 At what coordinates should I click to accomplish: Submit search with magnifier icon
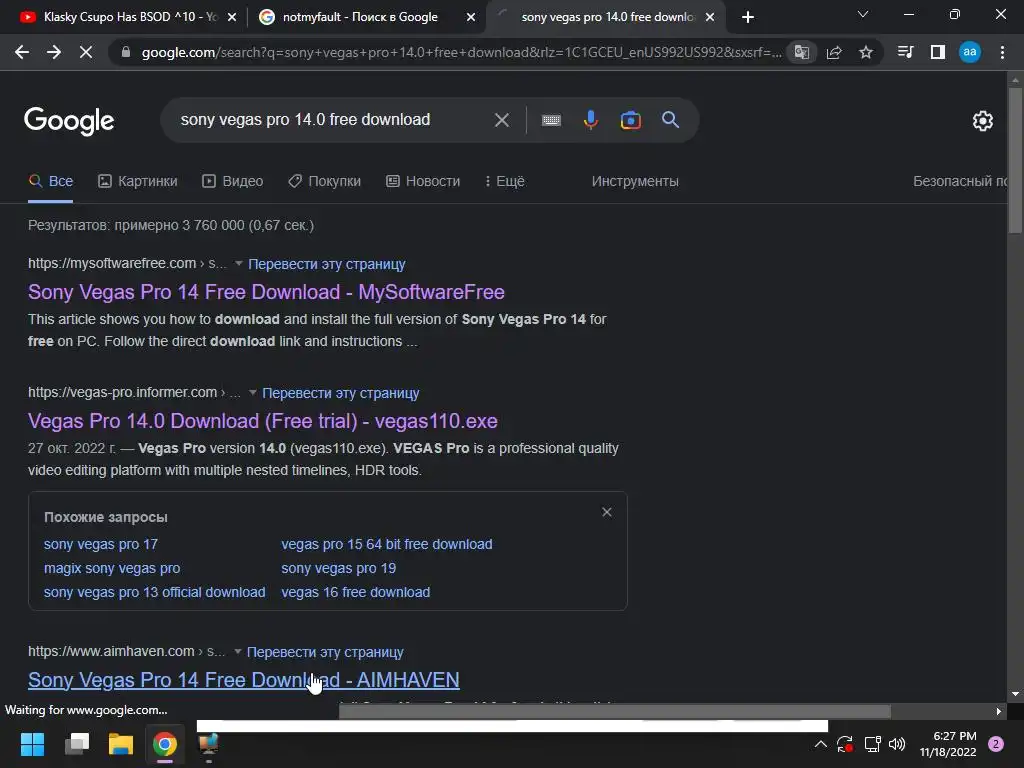coord(670,120)
